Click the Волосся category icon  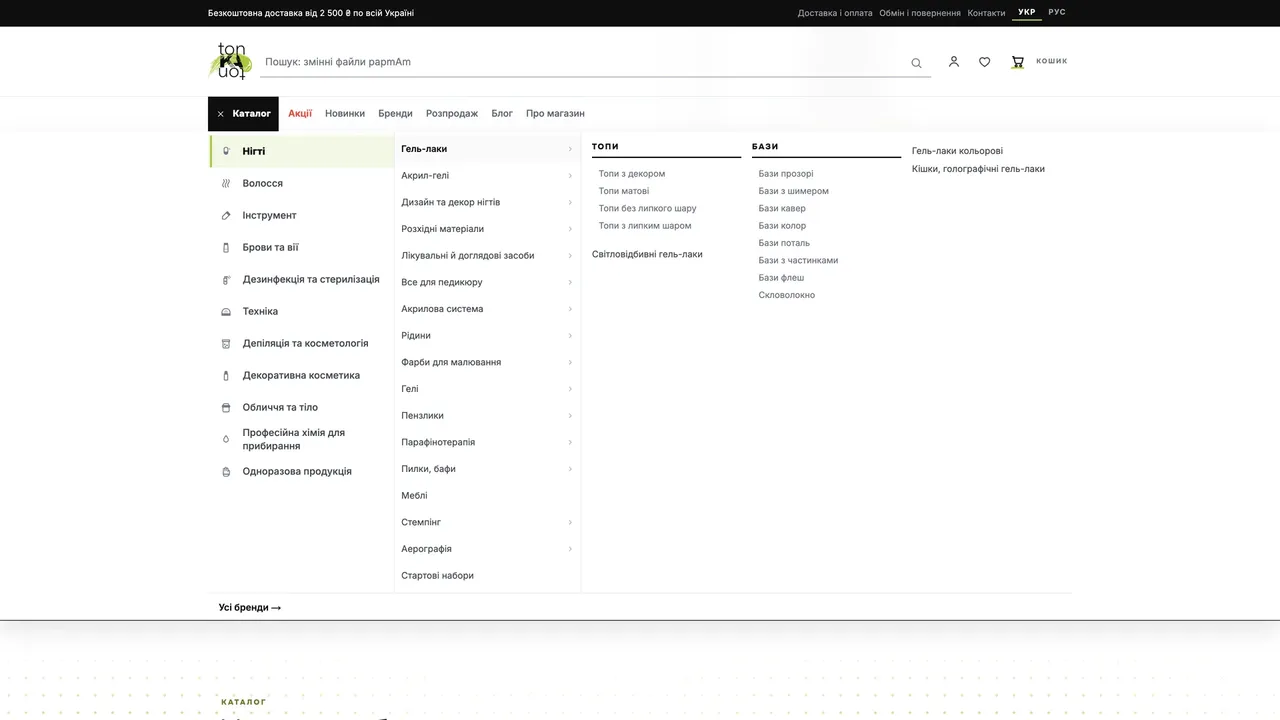pyautogui.click(x=226, y=183)
